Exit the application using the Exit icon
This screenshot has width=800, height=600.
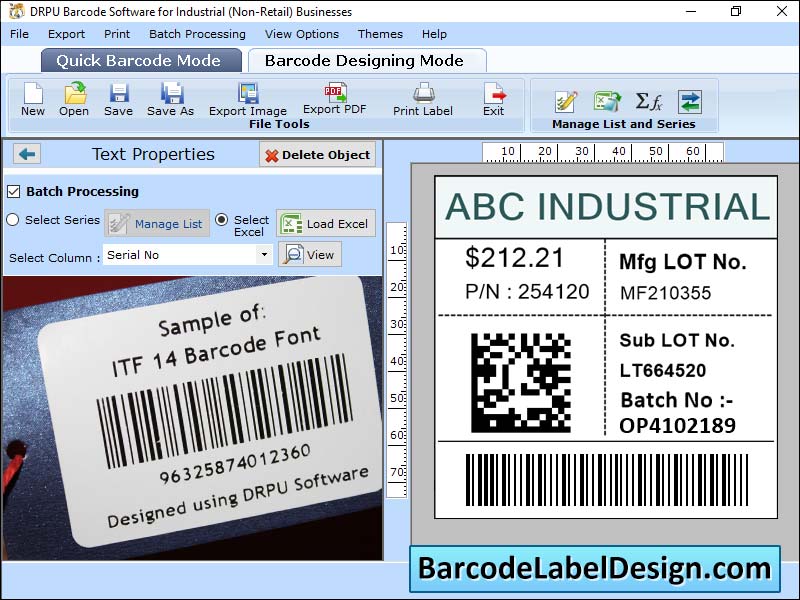click(493, 100)
